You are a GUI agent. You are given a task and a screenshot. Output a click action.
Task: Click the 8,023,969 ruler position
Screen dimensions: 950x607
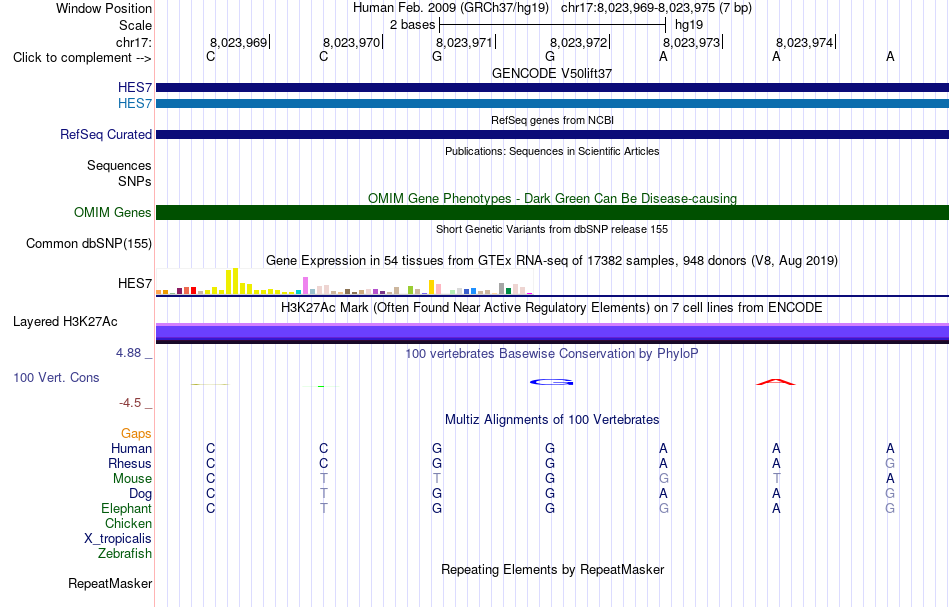[x=238, y=42]
